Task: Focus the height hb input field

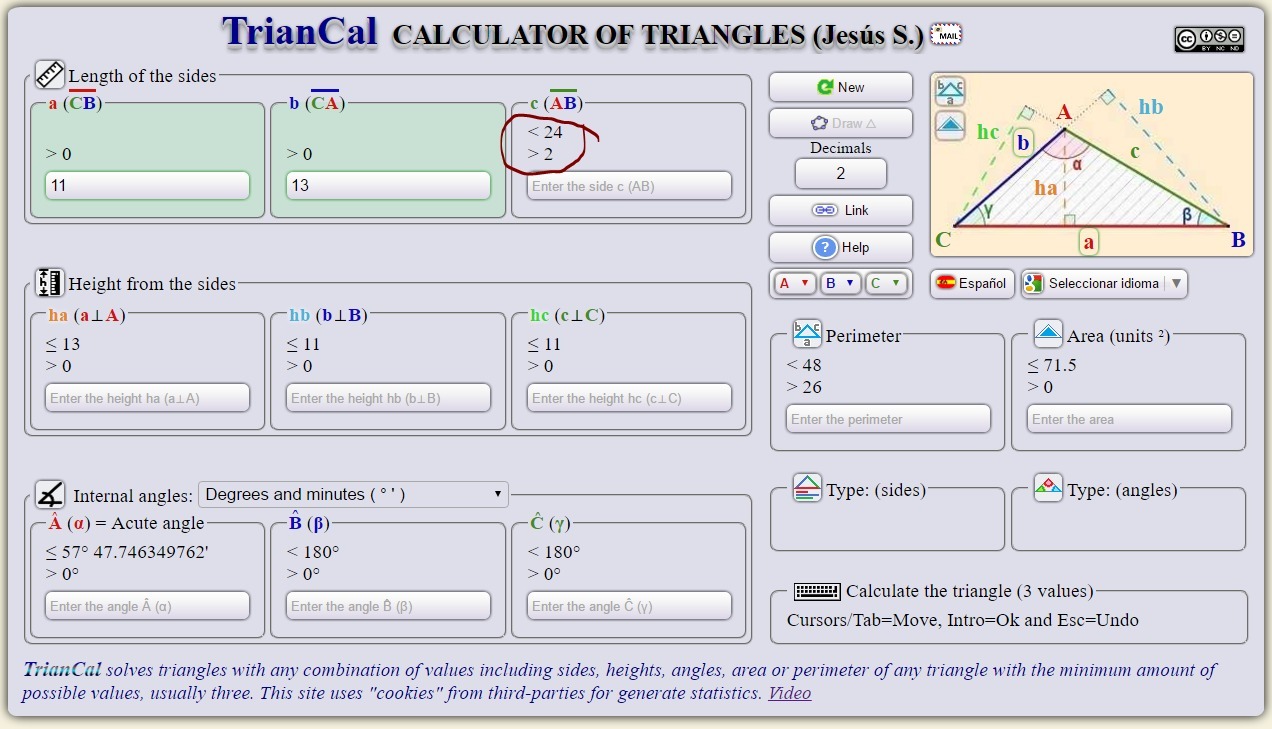Action: (388, 398)
